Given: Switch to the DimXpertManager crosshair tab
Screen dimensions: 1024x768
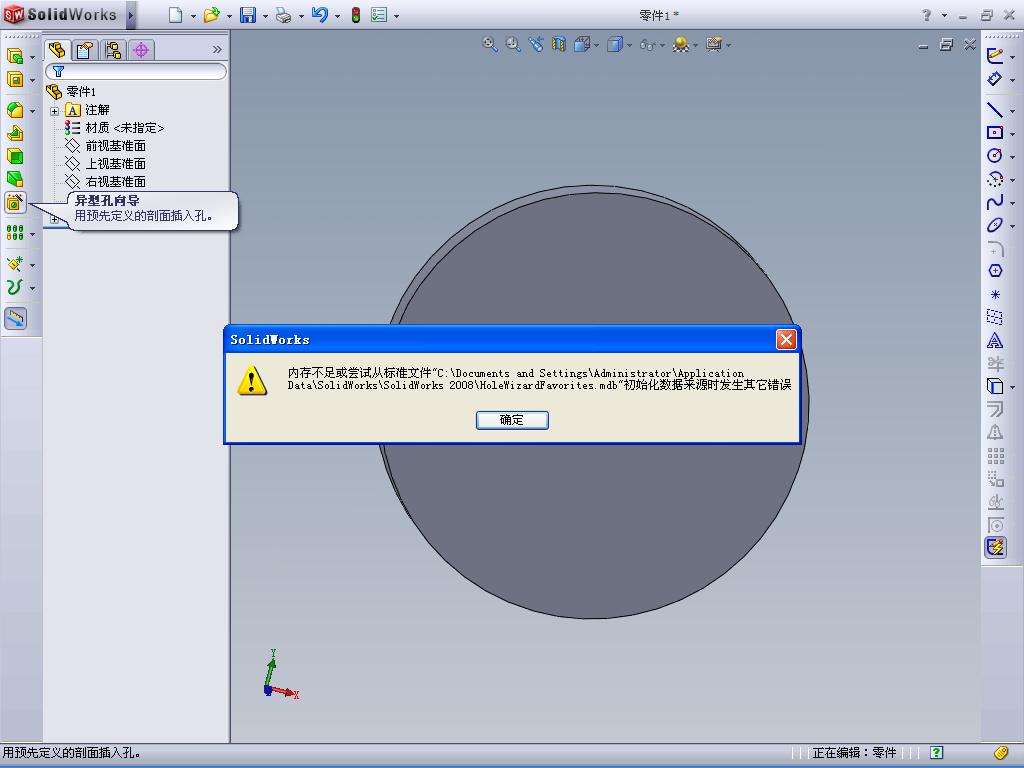Looking at the screenshot, I should [141, 50].
